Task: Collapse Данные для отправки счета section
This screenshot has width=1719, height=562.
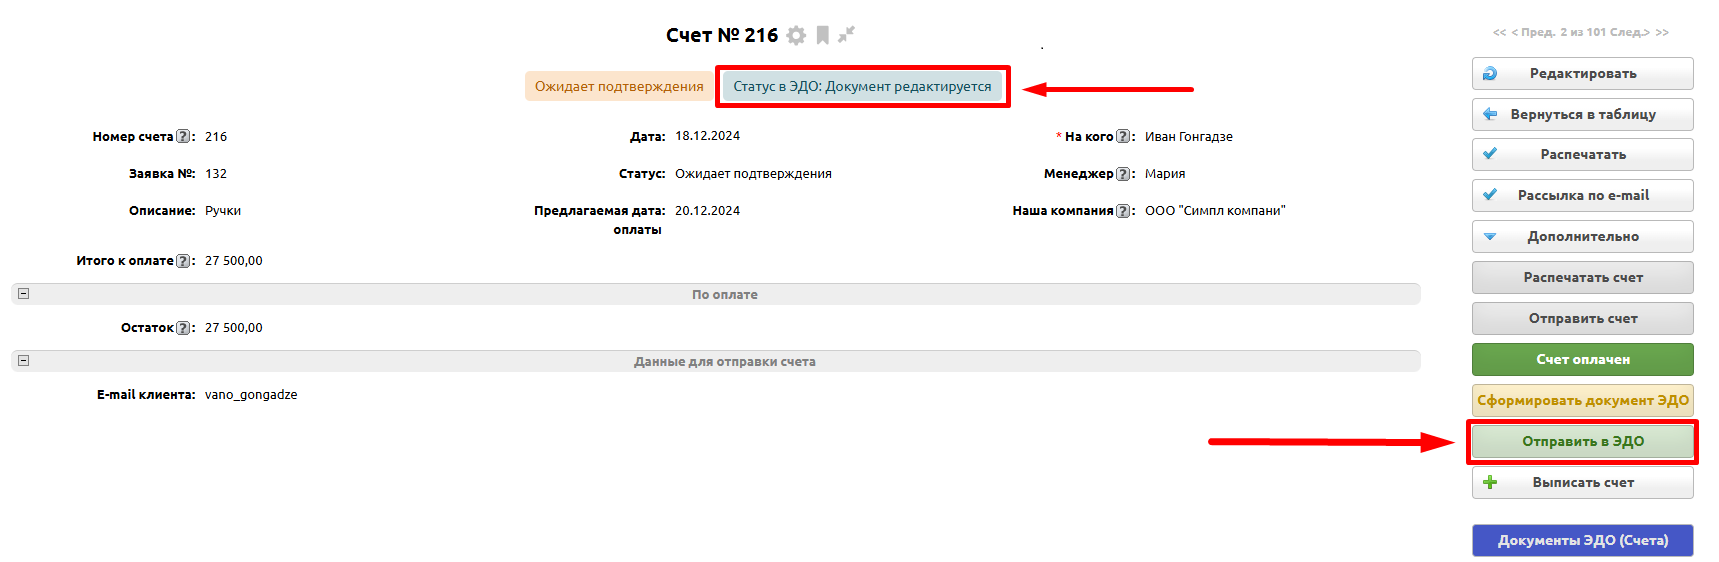Action: point(24,361)
